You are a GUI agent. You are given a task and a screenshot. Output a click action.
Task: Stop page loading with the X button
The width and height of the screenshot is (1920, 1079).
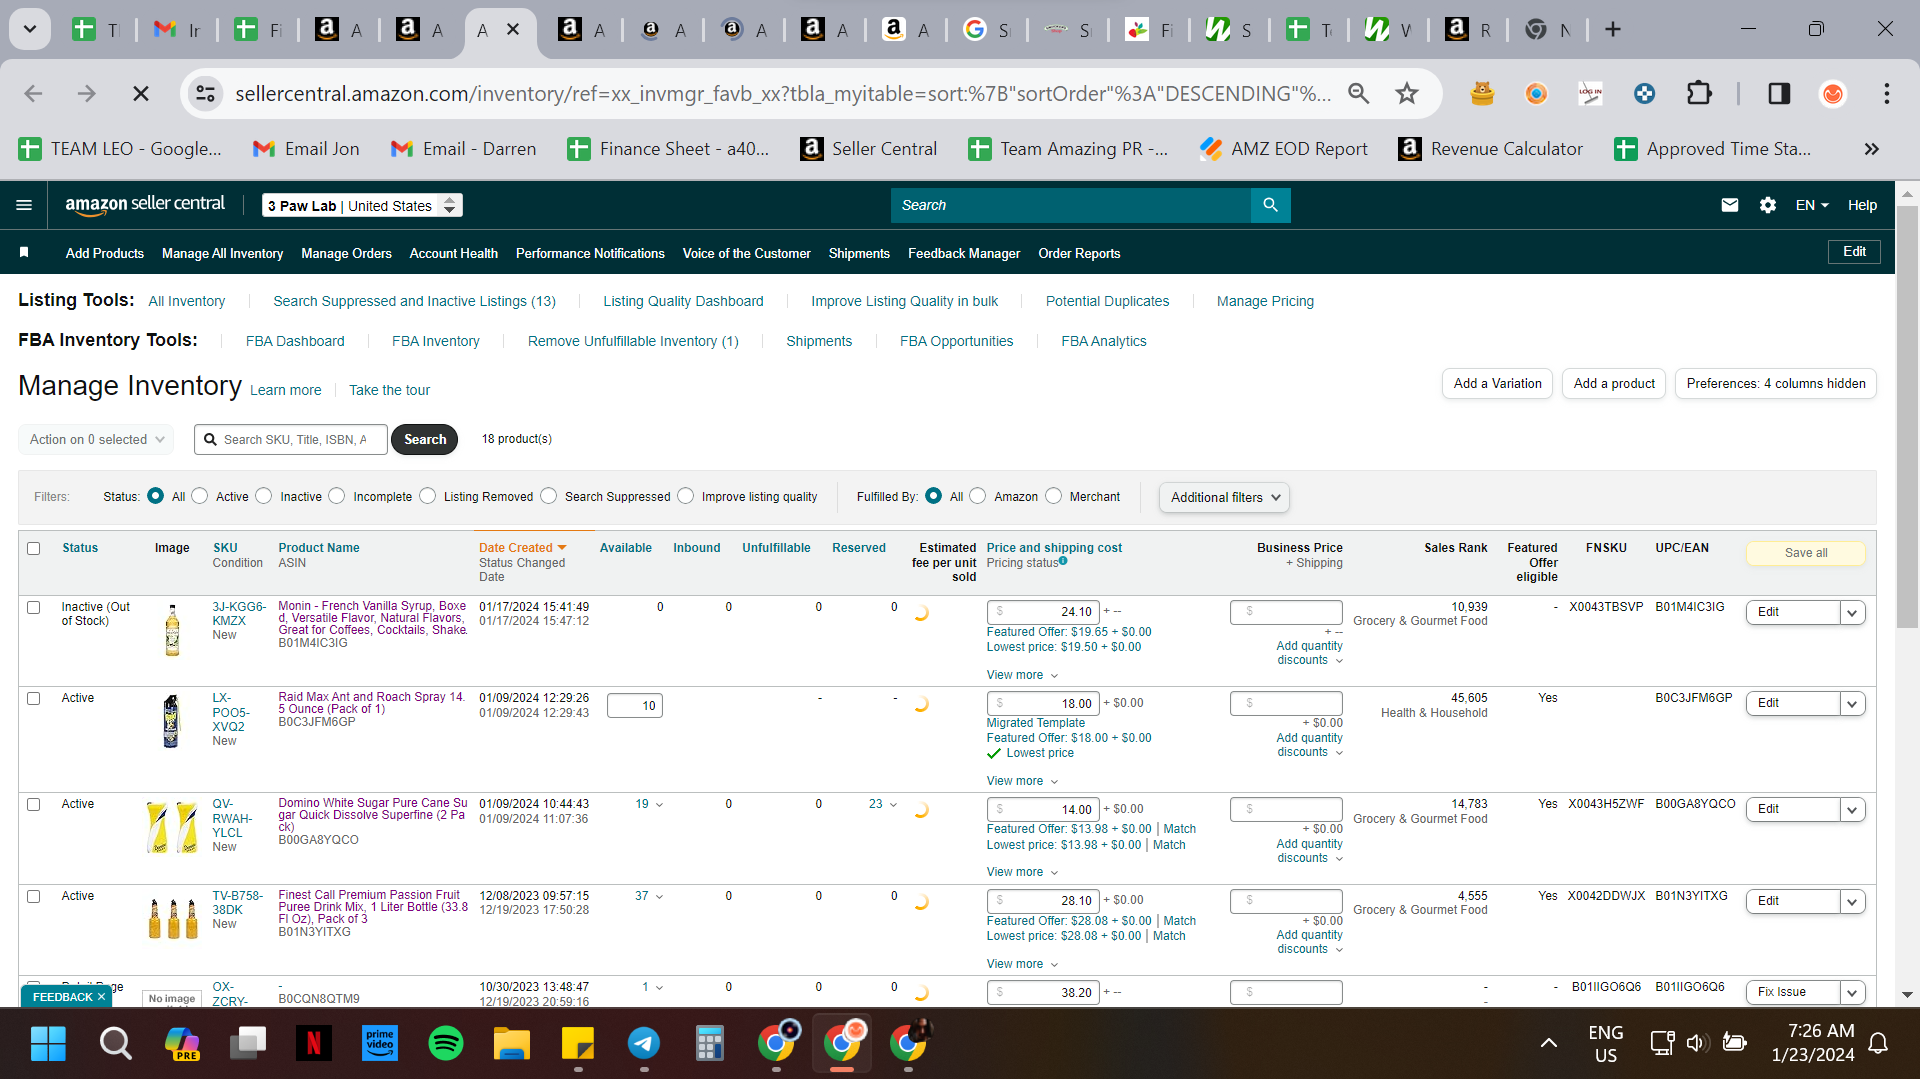tap(141, 93)
